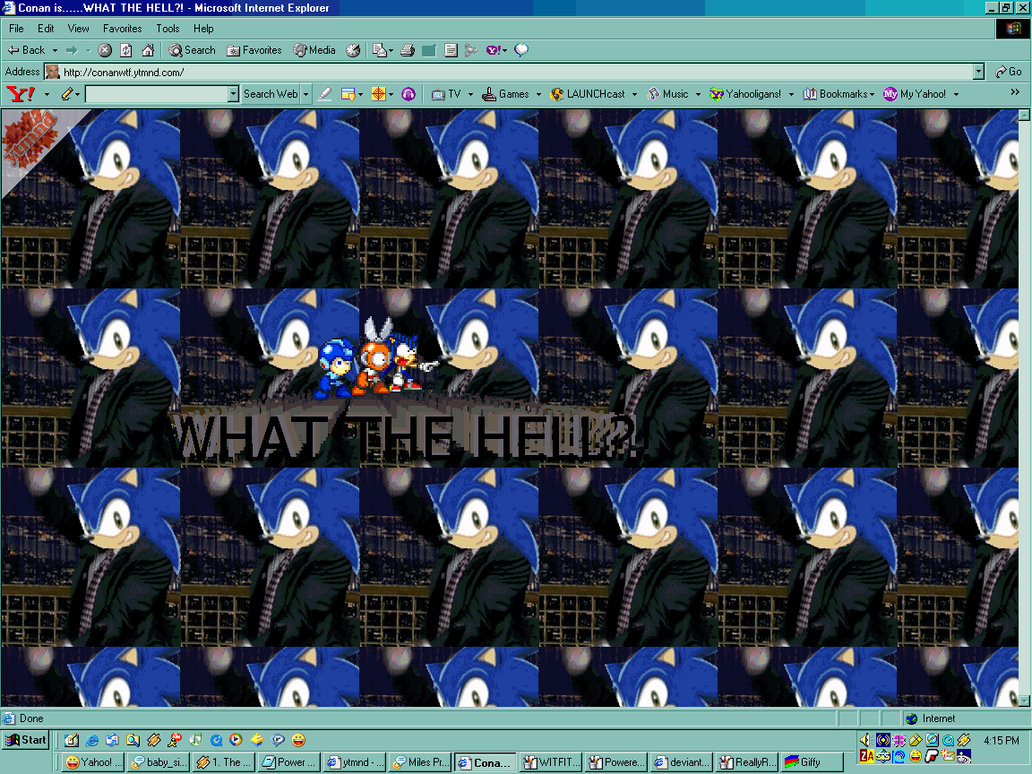
Task: Open the Help menu
Action: (203, 28)
